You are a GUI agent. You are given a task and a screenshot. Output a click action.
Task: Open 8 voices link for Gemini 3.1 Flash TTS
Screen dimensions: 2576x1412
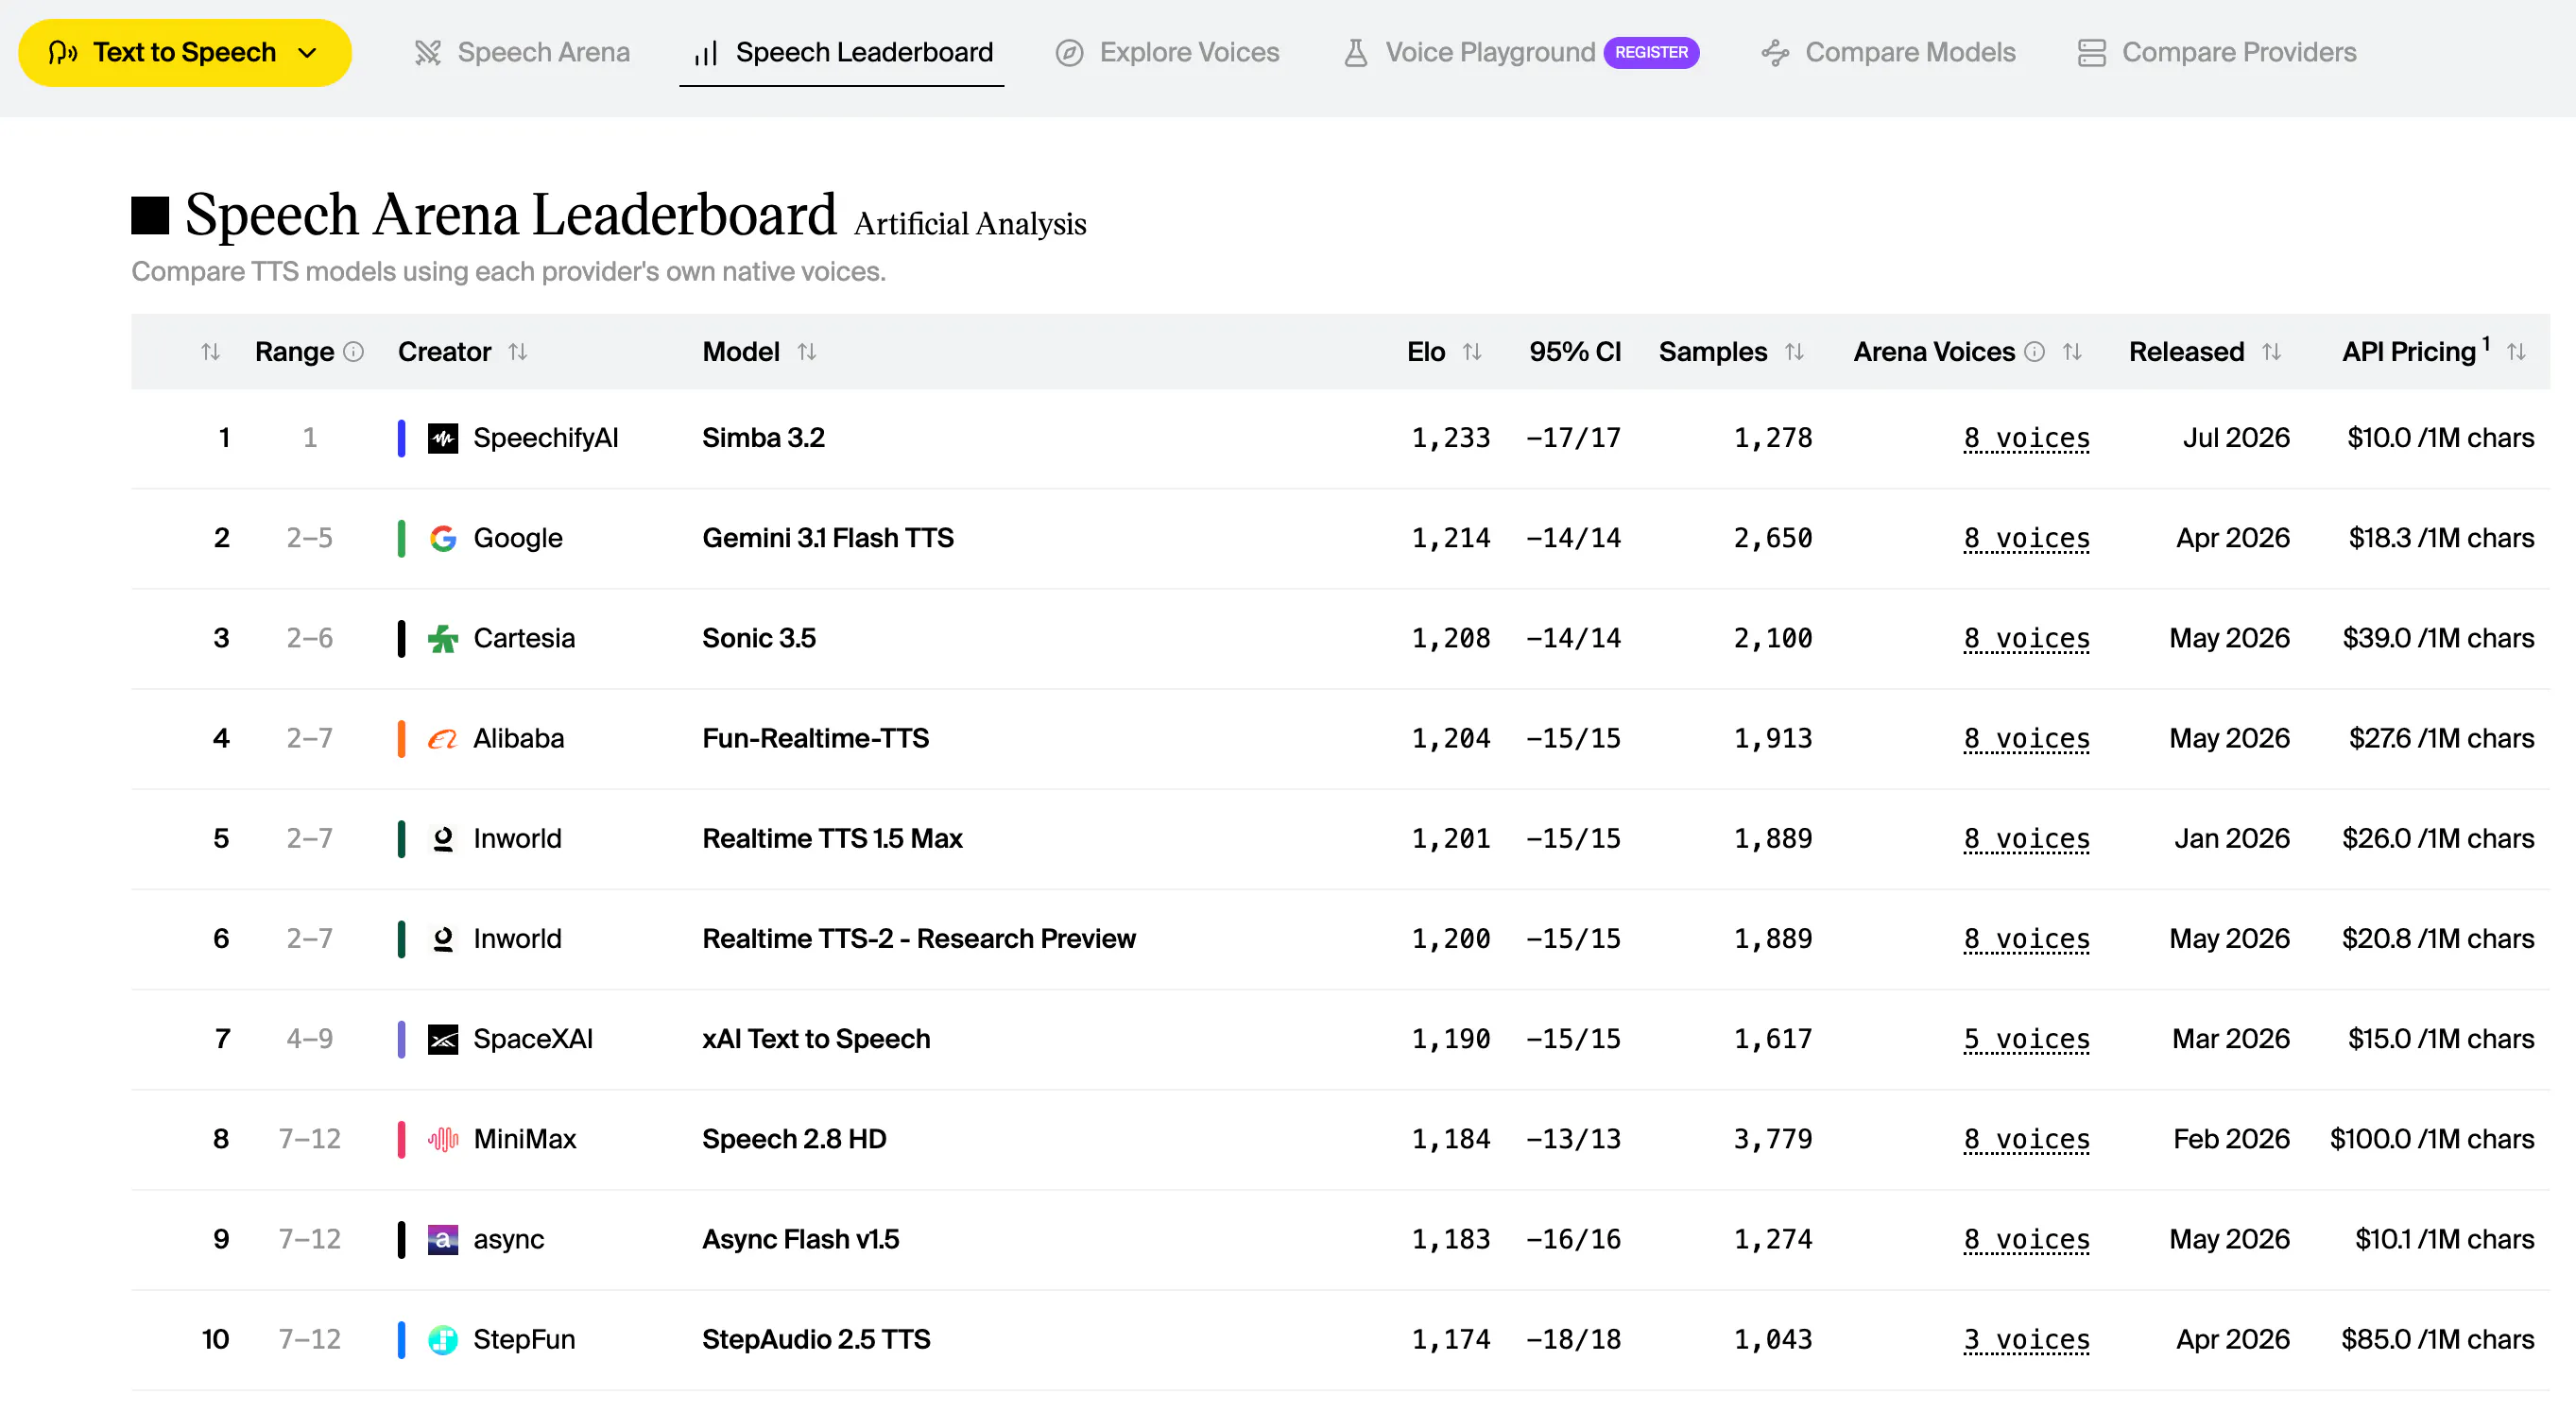(2027, 538)
